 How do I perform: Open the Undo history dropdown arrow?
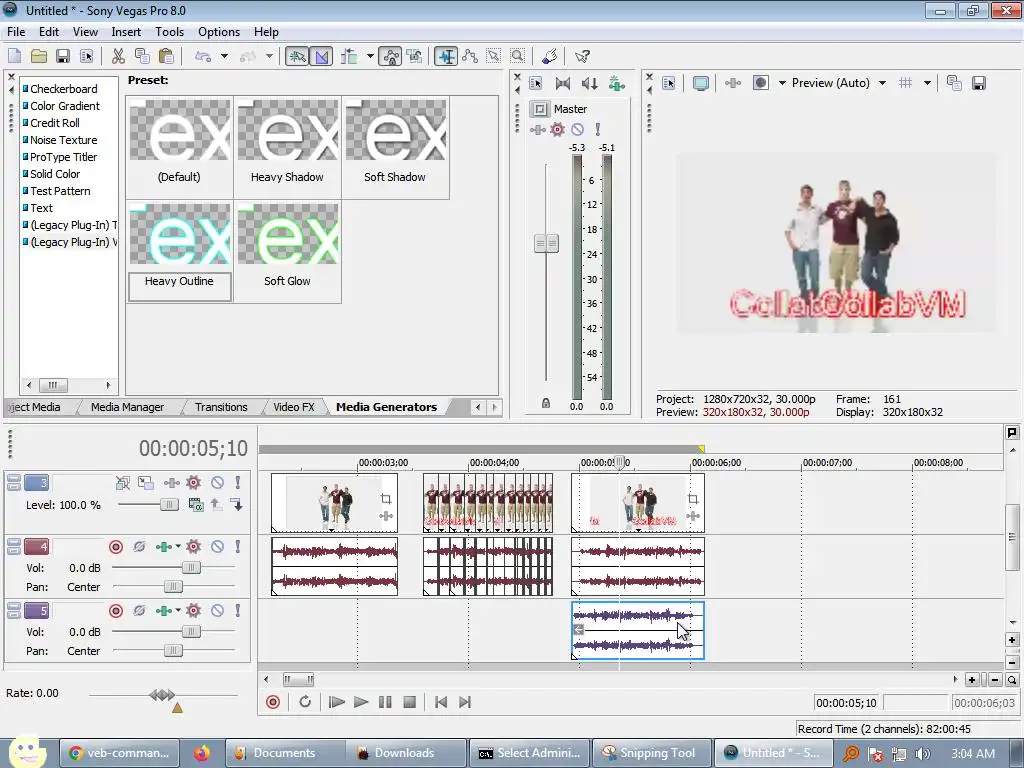point(224,56)
